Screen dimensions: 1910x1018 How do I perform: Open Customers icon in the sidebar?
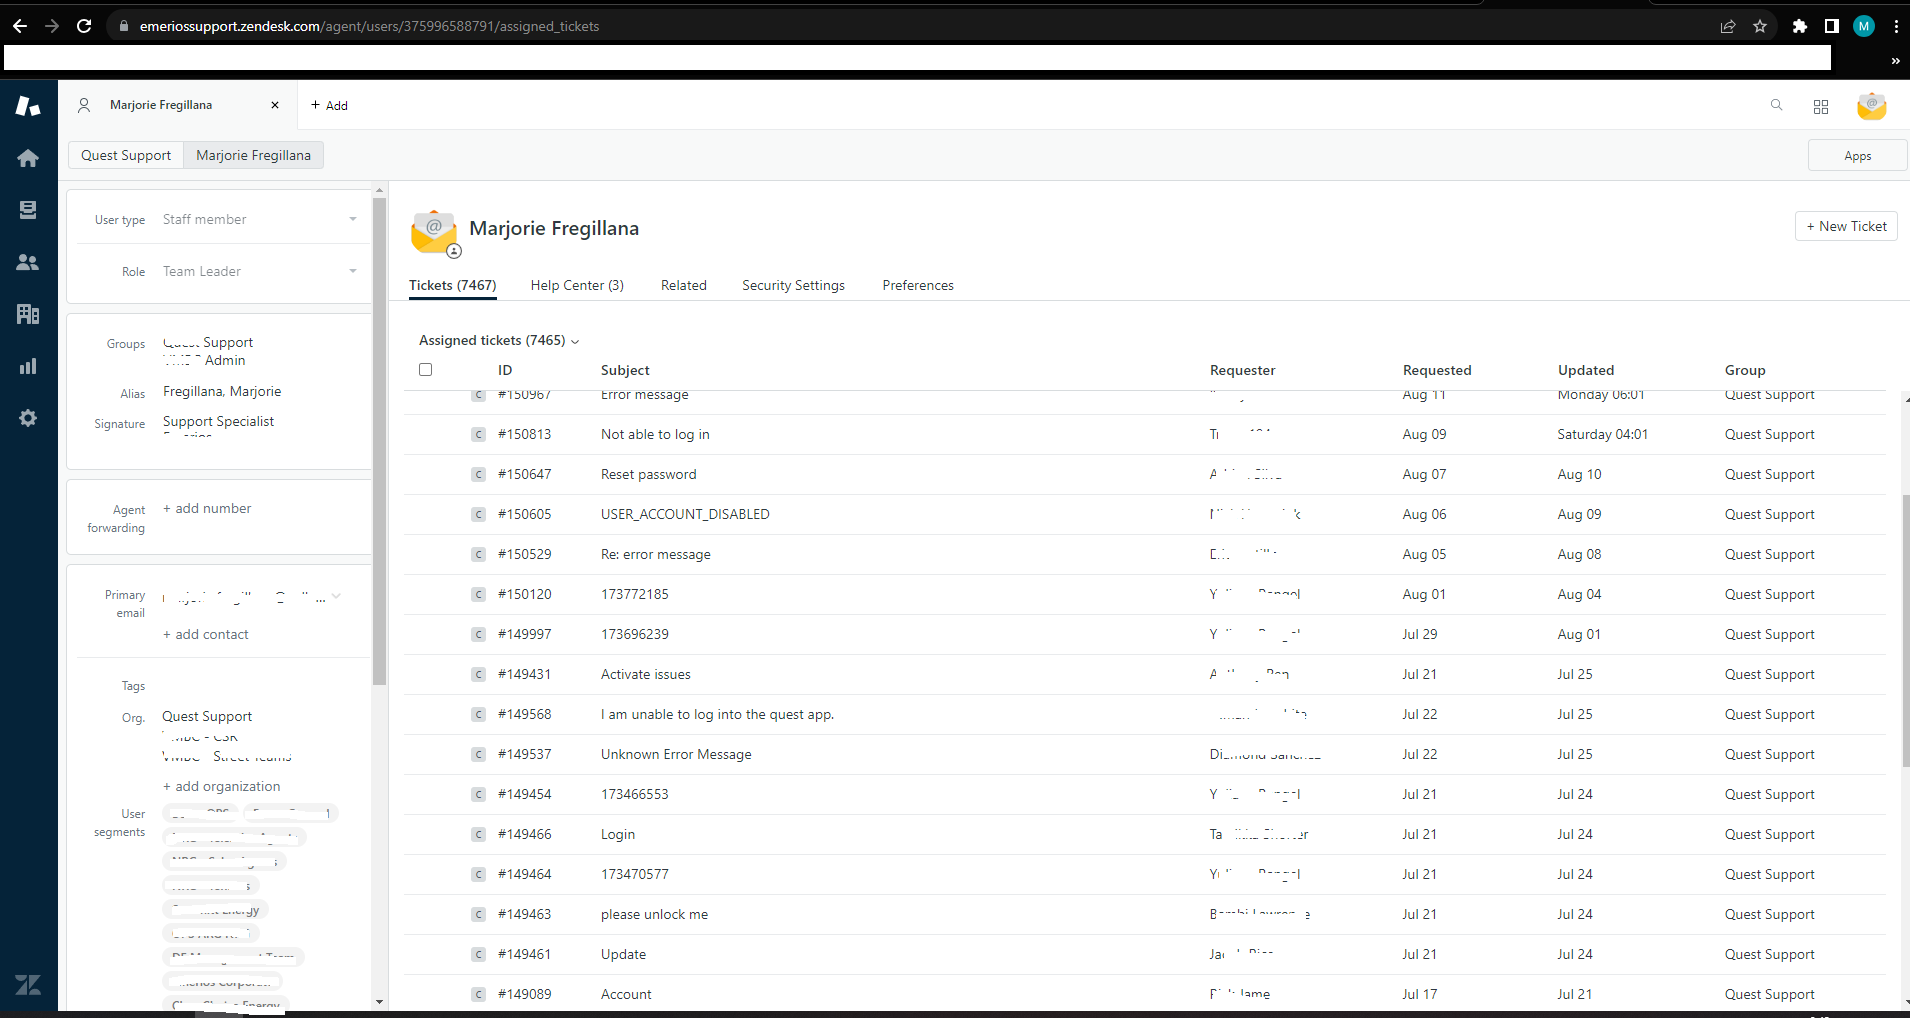[x=28, y=262]
